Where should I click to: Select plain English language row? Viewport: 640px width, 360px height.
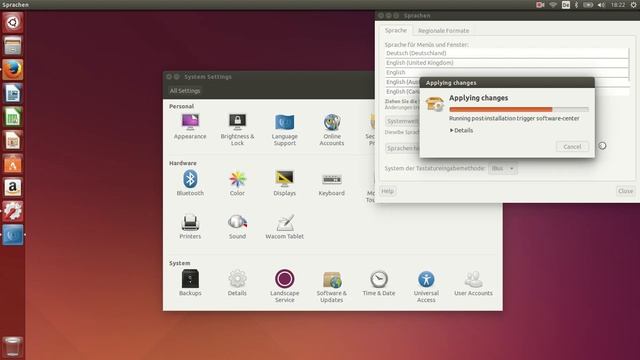[x=507, y=72]
